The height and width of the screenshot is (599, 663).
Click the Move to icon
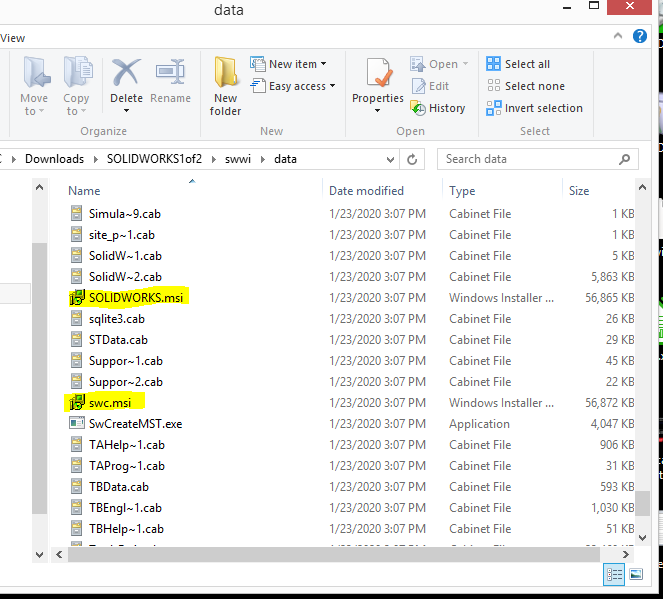tap(36, 72)
